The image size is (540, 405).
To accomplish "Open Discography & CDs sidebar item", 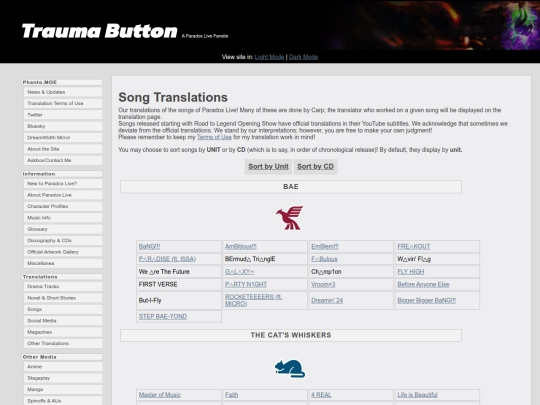I will 63,240.
